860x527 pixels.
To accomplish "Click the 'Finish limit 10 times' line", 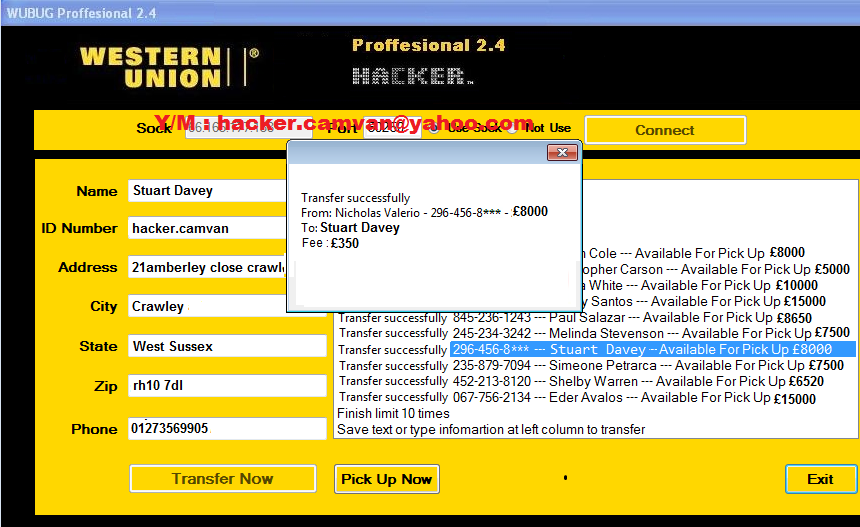I will pos(393,413).
